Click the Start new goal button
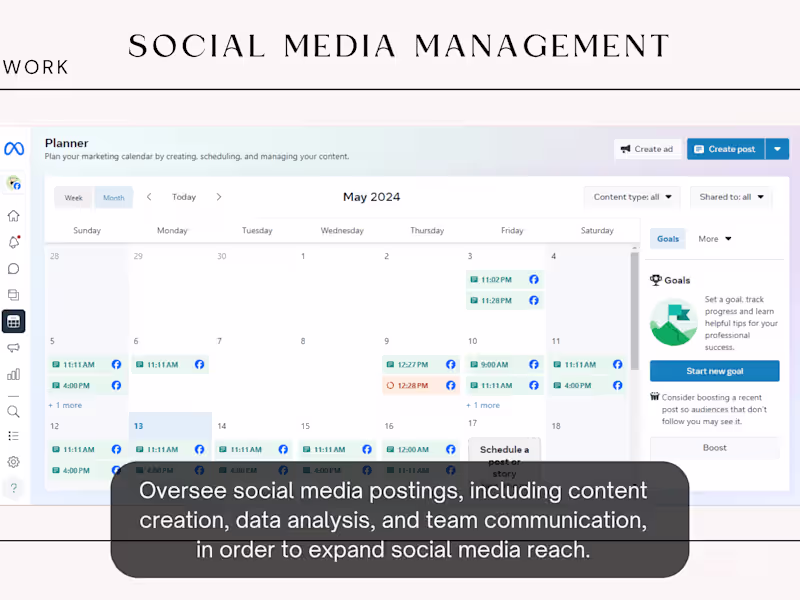 point(714,371)
